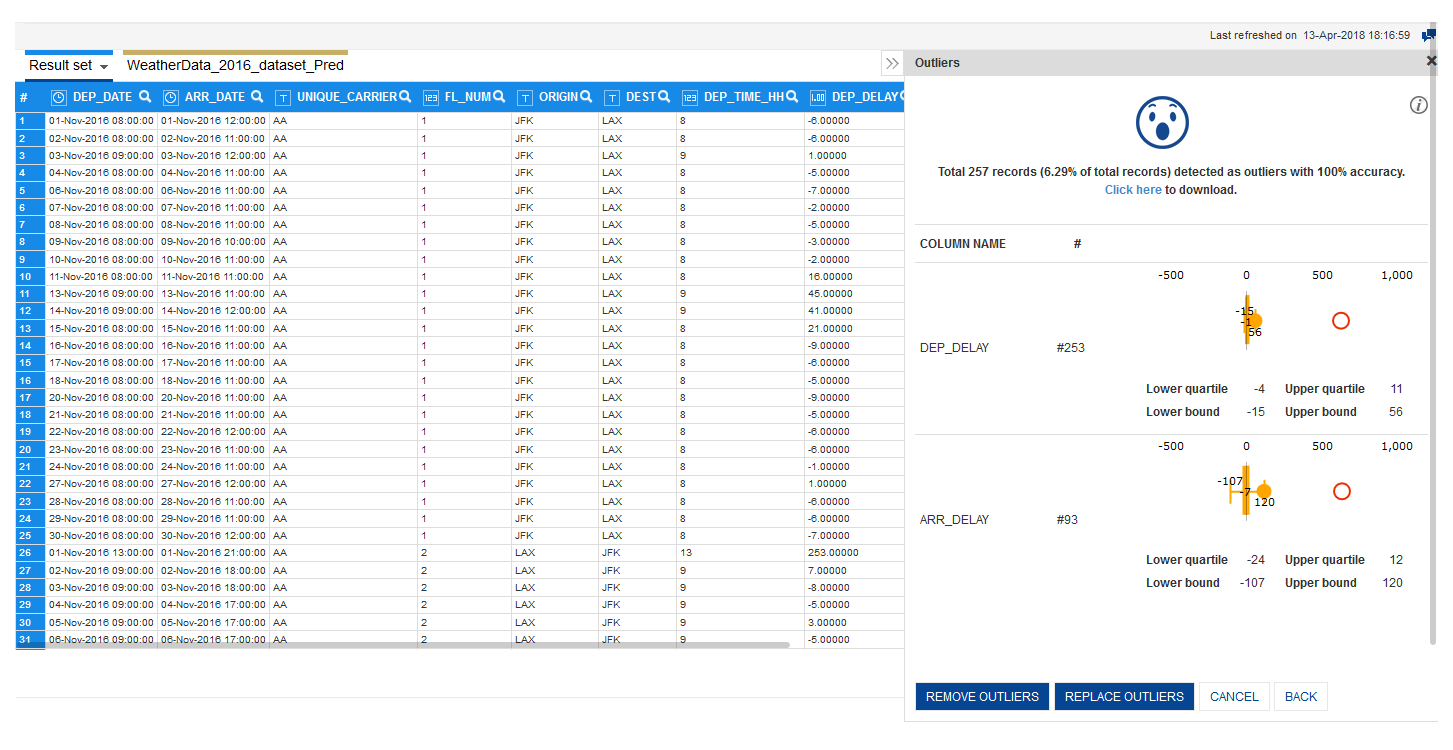Click REPLACE OUTLIERS button
The width and height of the screenshot is (1453, 750).
1124,697
